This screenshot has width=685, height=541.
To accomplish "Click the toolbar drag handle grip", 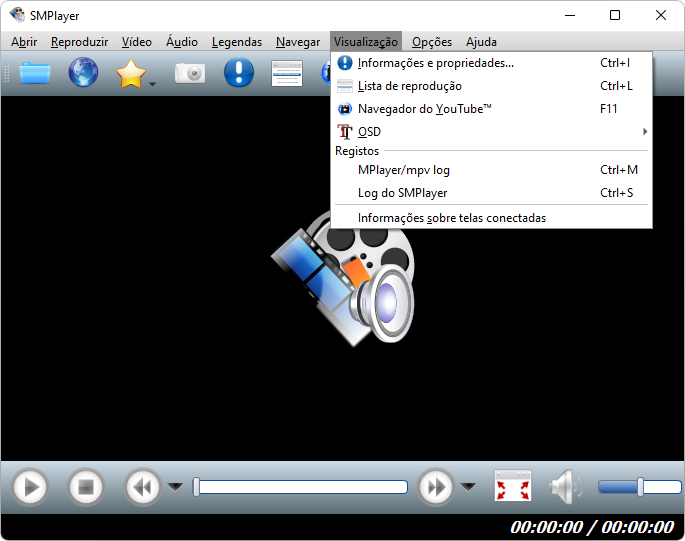I will tap(7, 73).
